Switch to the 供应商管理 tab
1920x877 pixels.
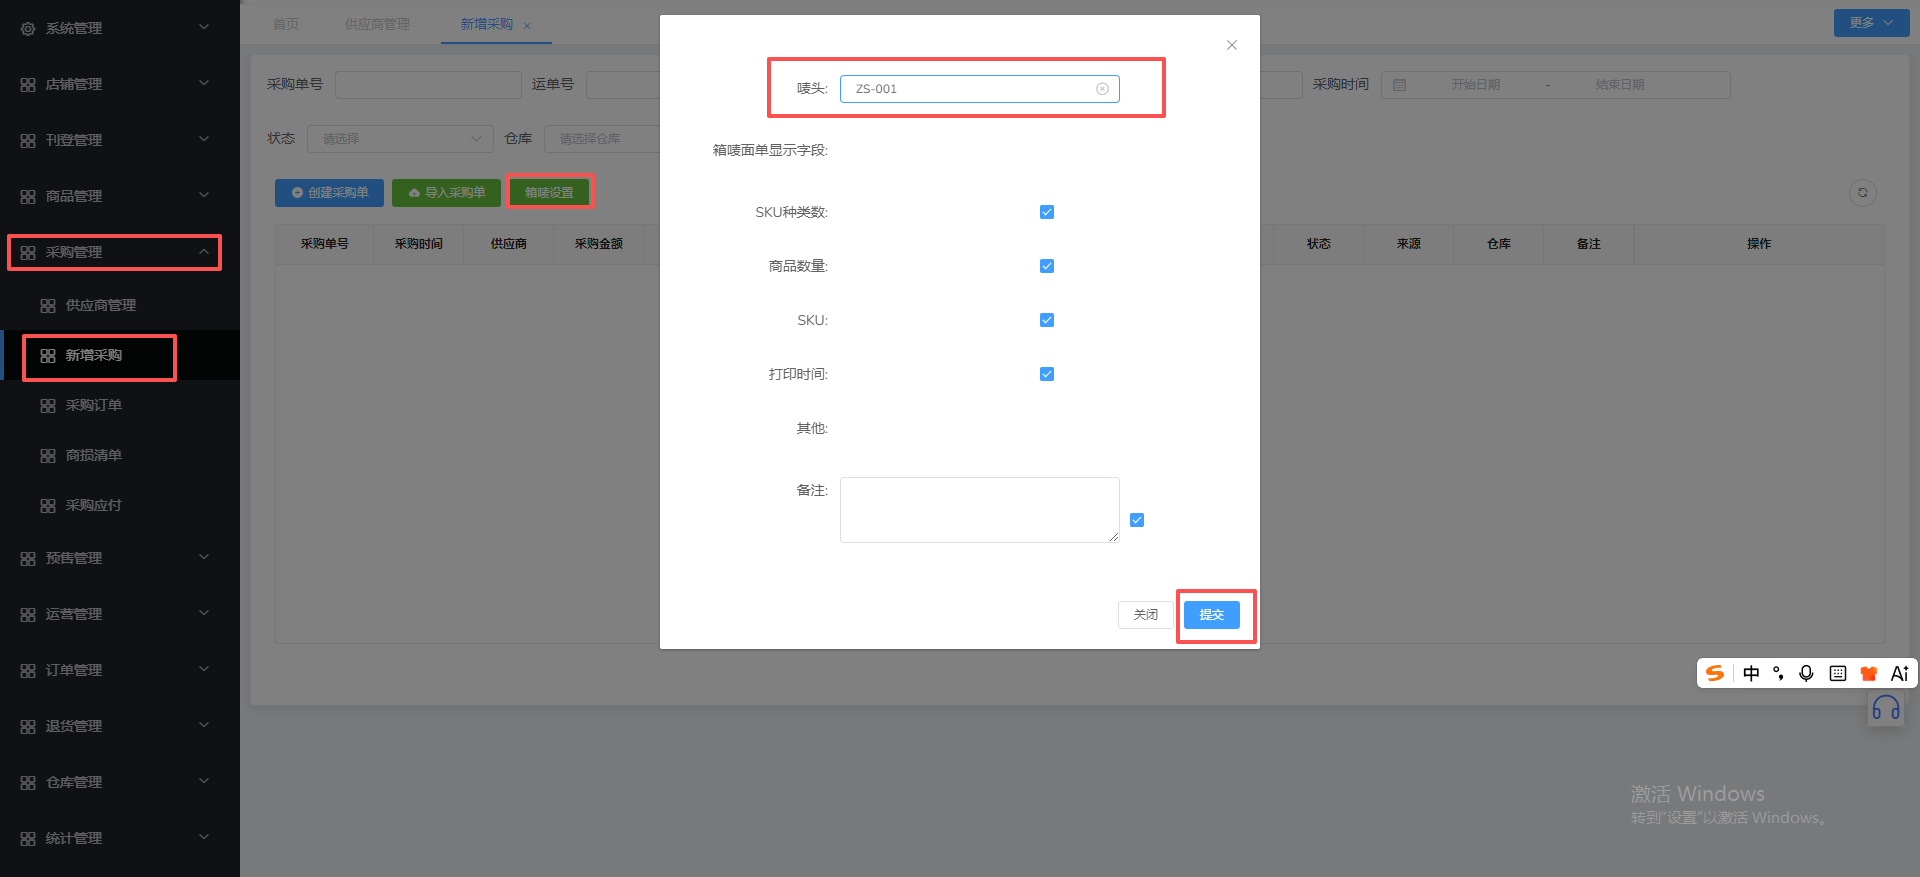click(x=377, y=24)
